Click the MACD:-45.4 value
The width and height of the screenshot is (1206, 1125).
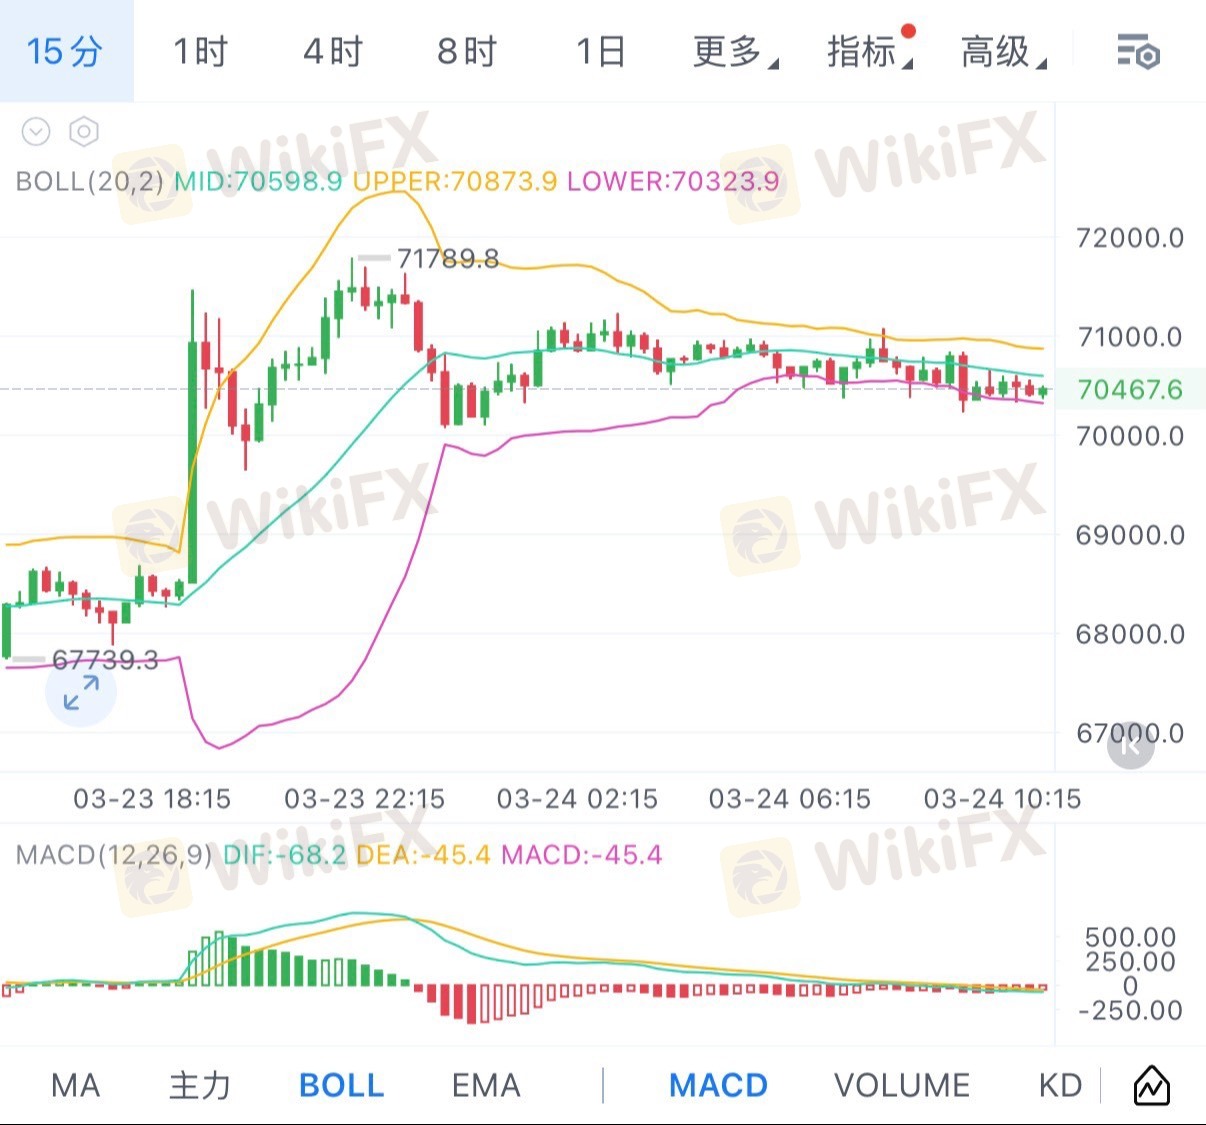pyautogui.click(x=582, y=855)
